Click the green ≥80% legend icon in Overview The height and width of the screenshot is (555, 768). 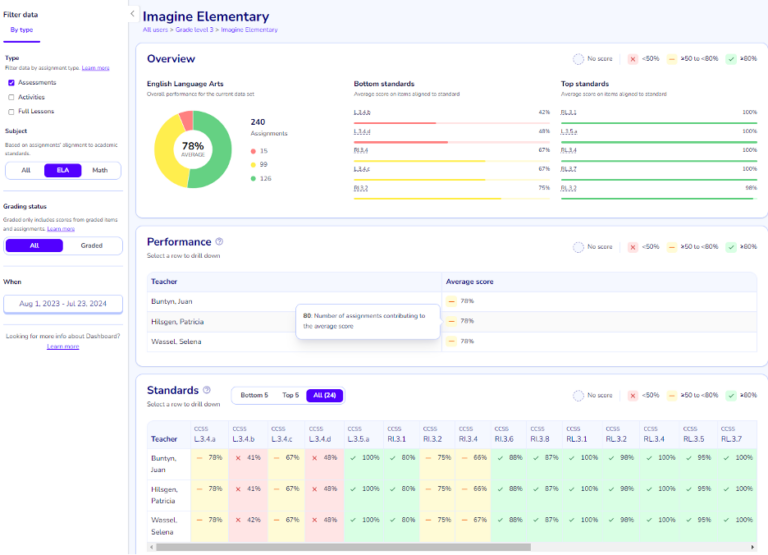731,59
